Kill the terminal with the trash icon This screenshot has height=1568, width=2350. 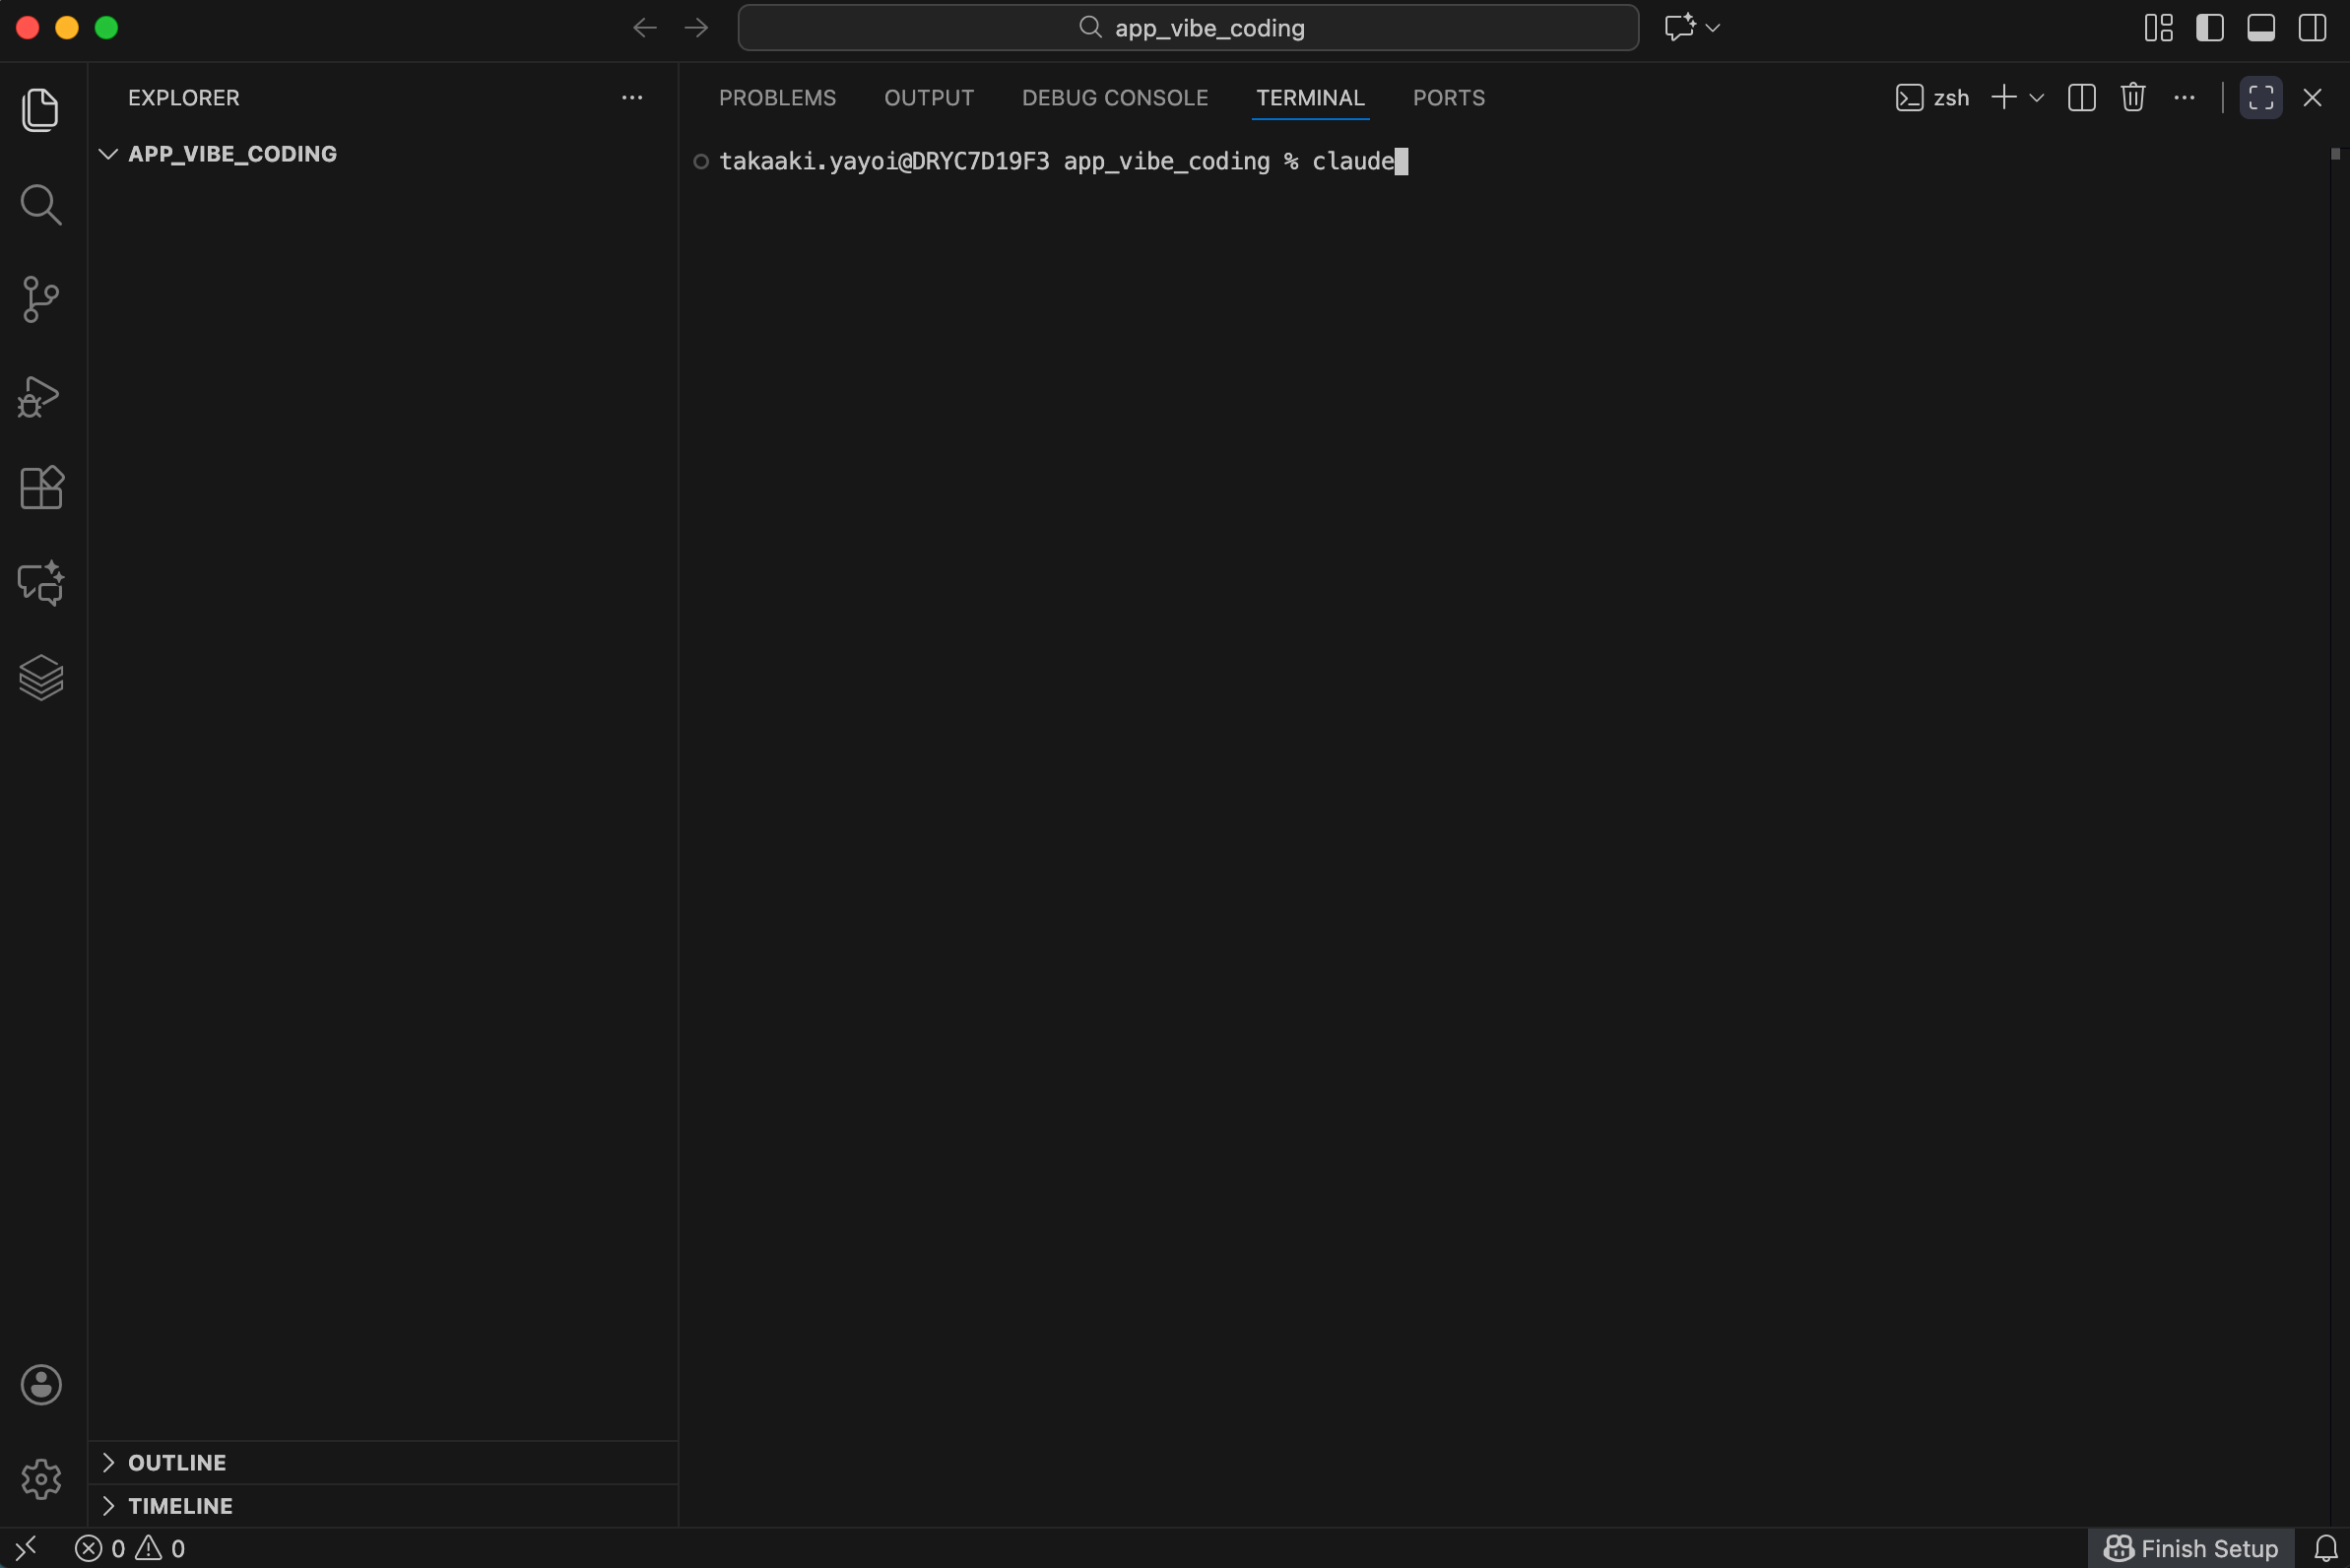point(2133,97)
